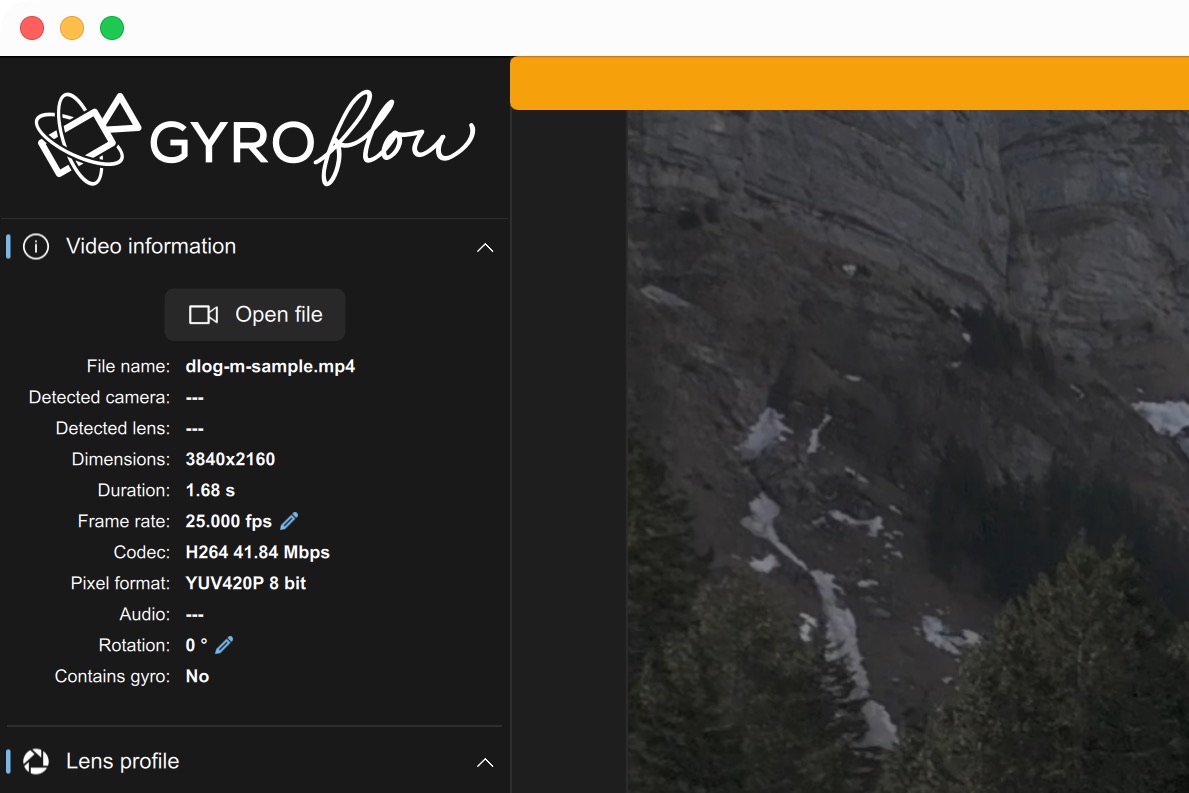Image resolution: width=1189 pixels, height=793 pixels.
Task: Click the Video information info icon
Action: click(36, 246)
